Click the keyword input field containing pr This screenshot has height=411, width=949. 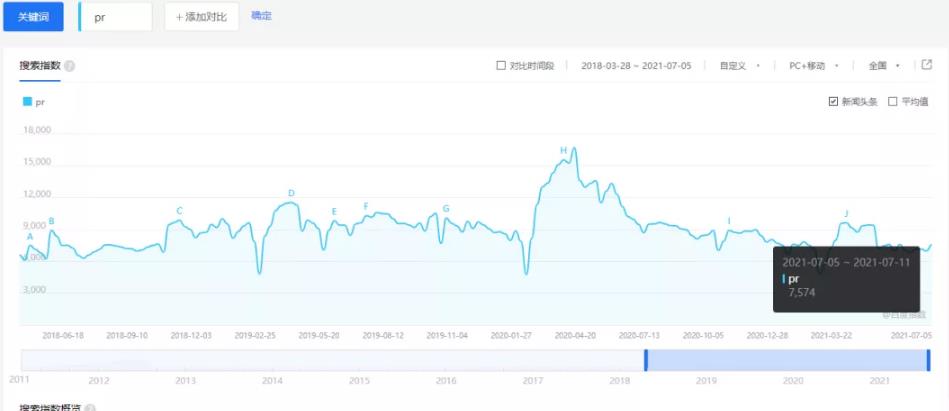click(x=118, y=17)
